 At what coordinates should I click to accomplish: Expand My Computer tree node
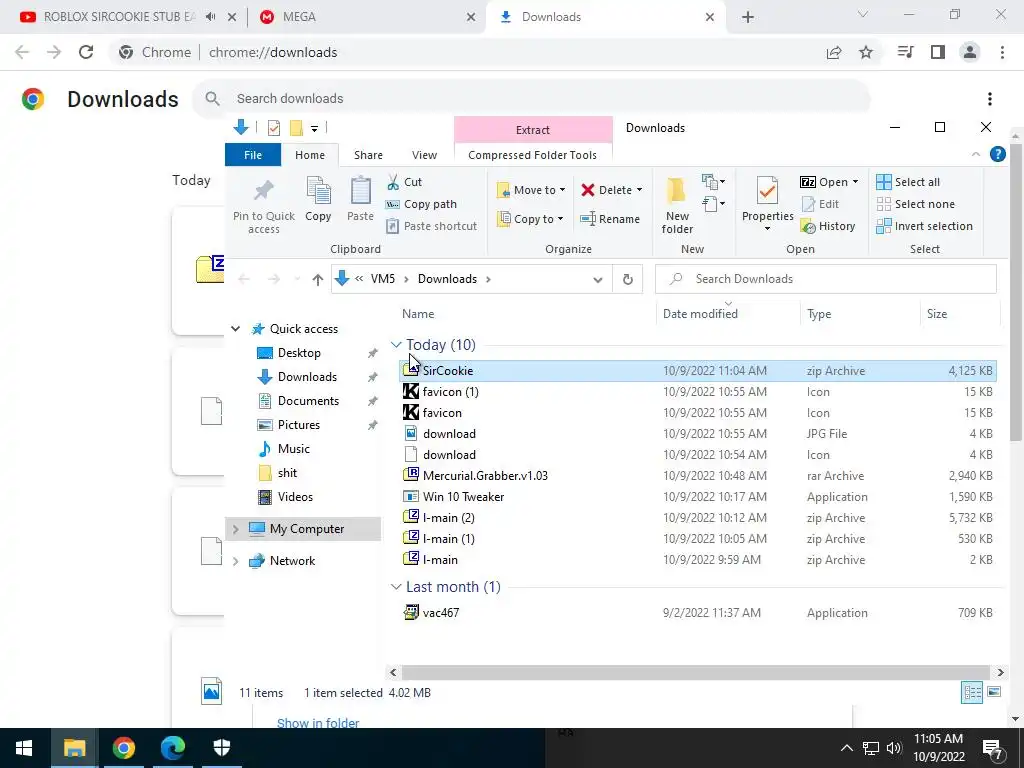[236, 529]
